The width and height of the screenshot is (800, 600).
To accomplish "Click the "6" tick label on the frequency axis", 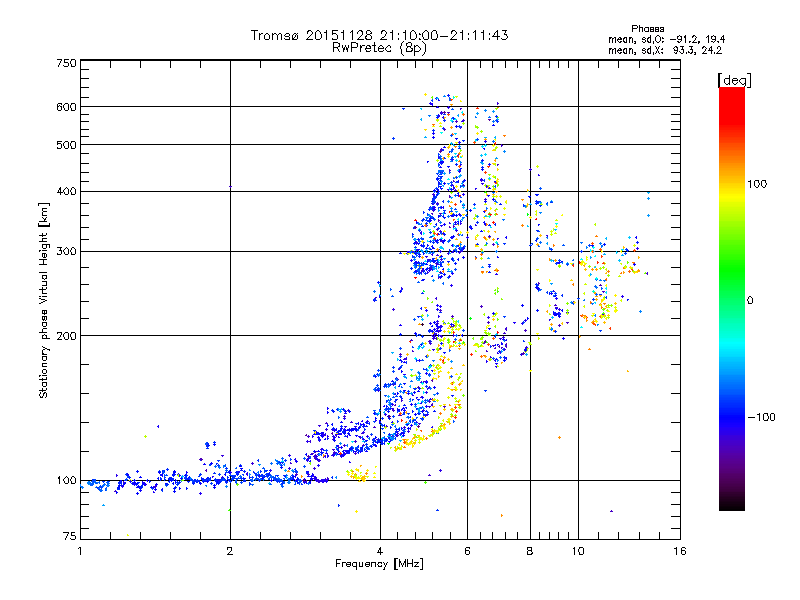I will tap(467, 551).
